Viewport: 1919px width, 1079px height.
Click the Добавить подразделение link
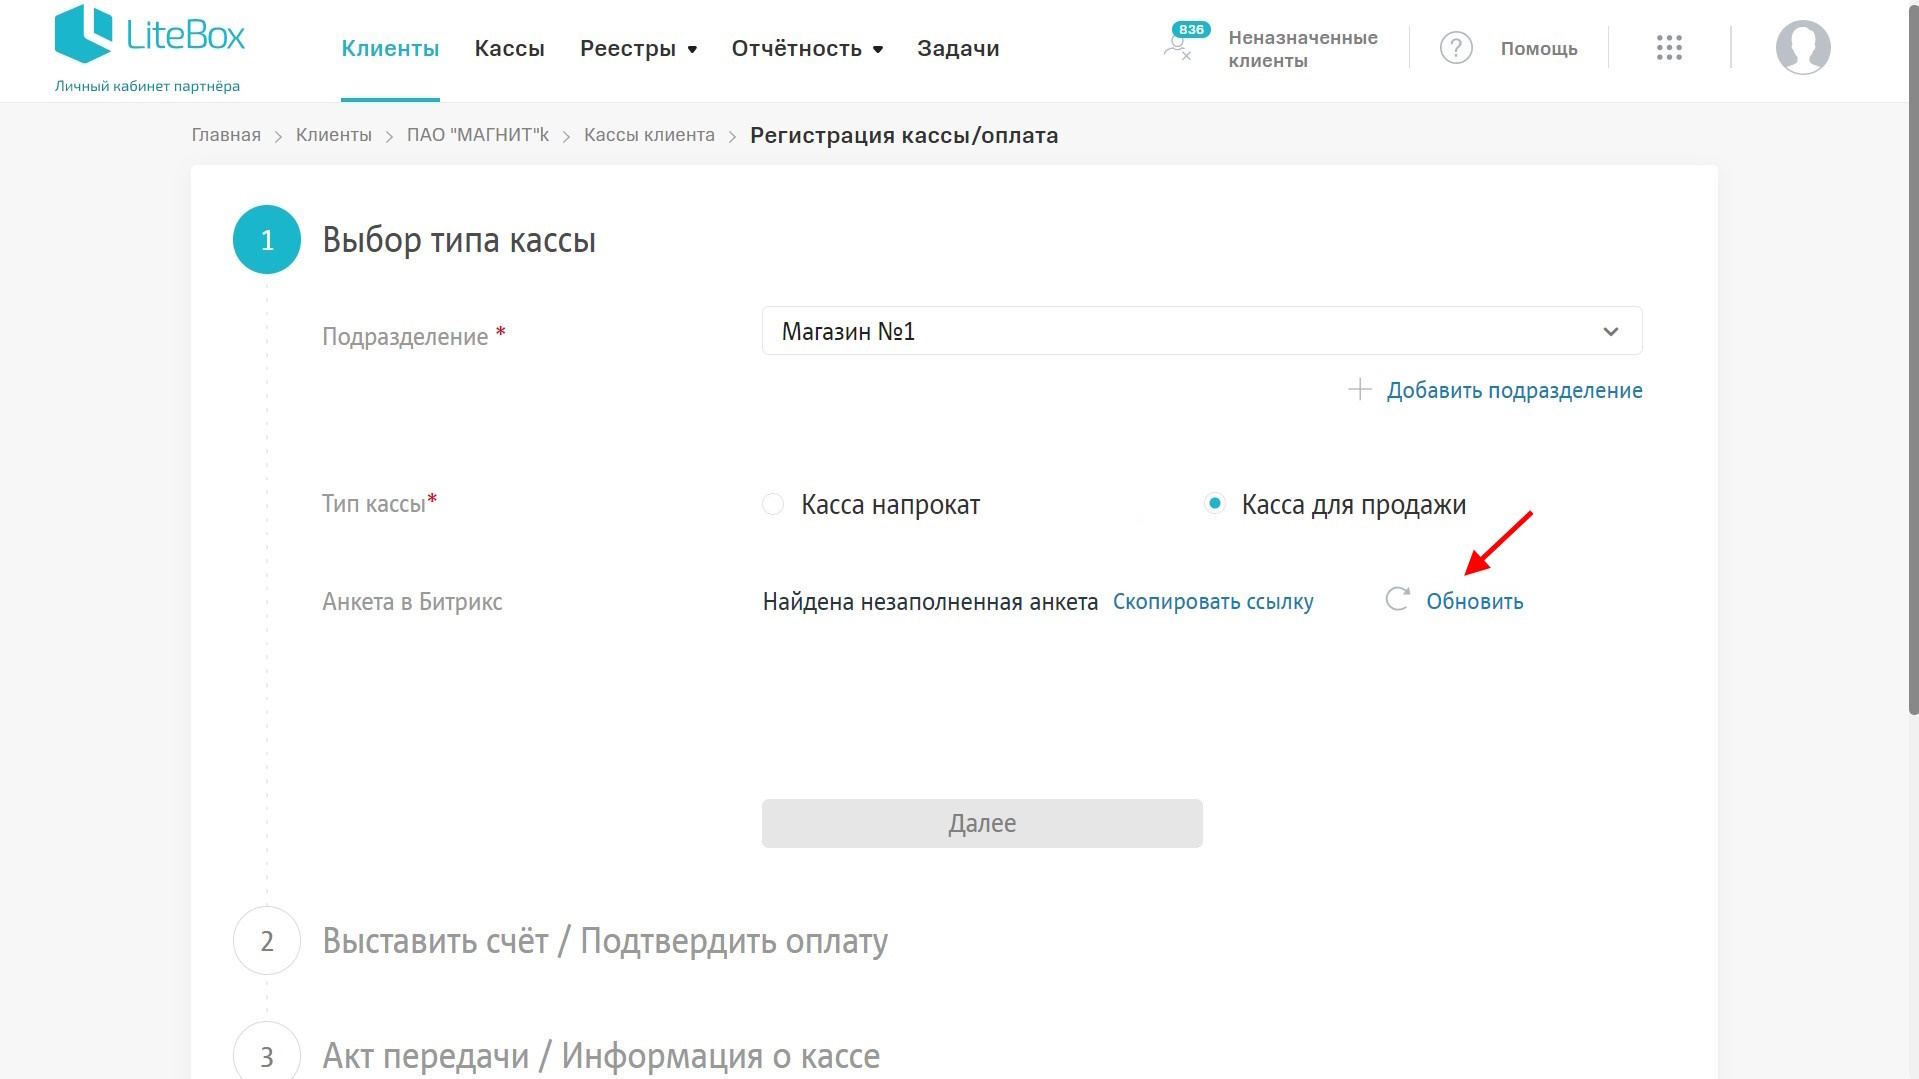[x=1513, y=391]
